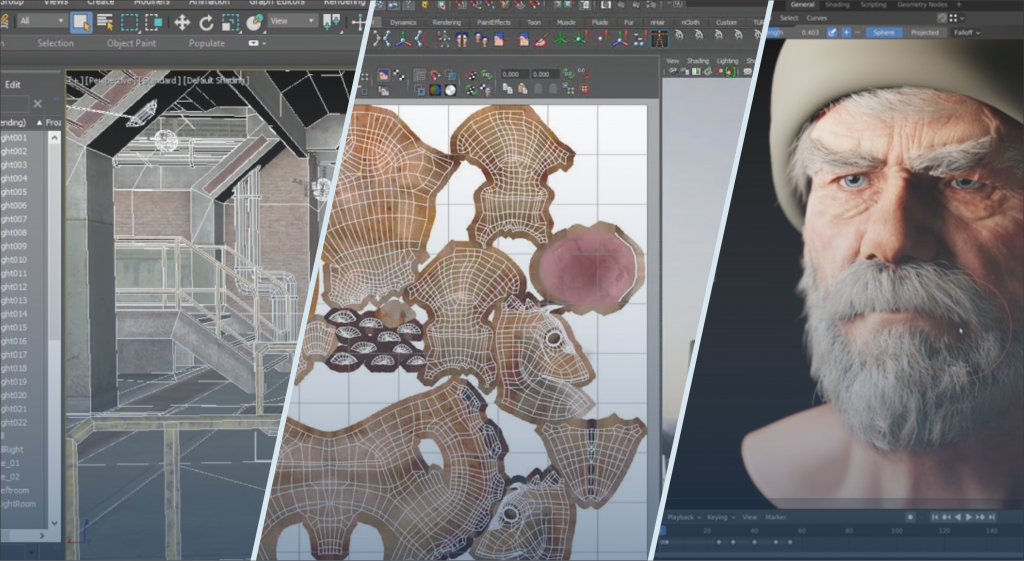Select the Select by Name list icon
1024x561 pixels.
[x=105, y=21]
